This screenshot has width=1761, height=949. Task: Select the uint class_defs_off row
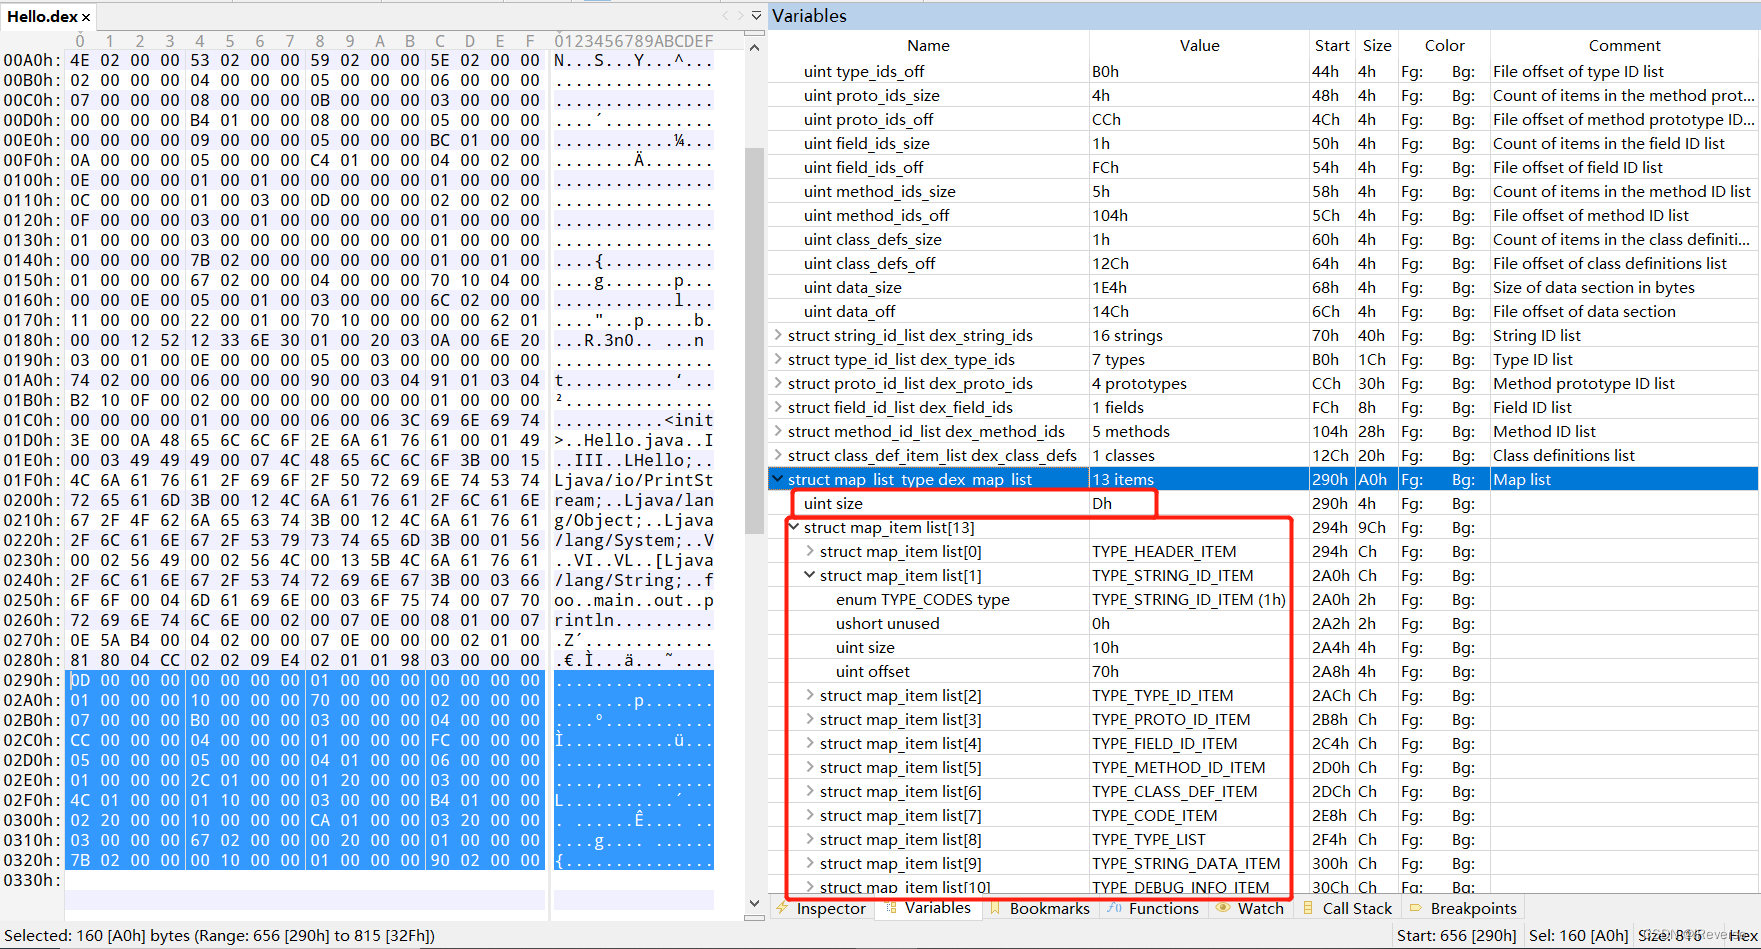pyautogui.click(x=1263, y=263)
